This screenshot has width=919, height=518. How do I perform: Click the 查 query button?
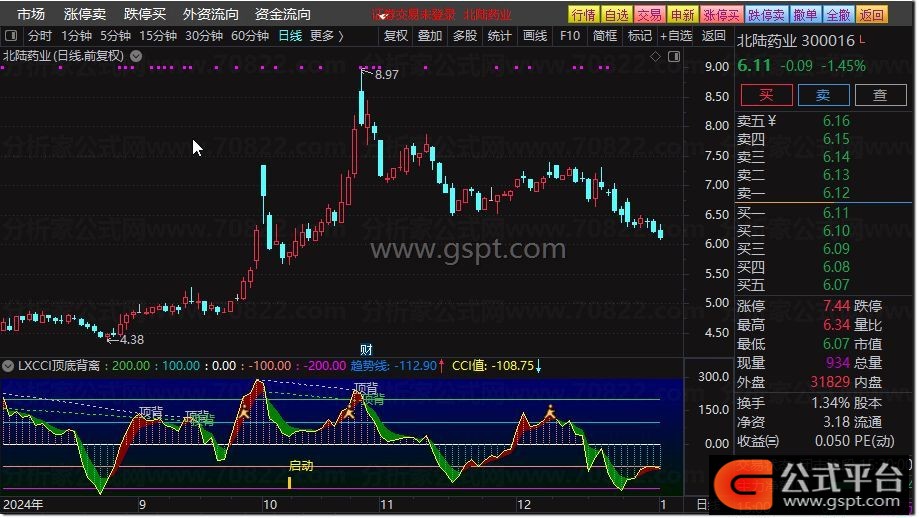(x=880, y=95)
